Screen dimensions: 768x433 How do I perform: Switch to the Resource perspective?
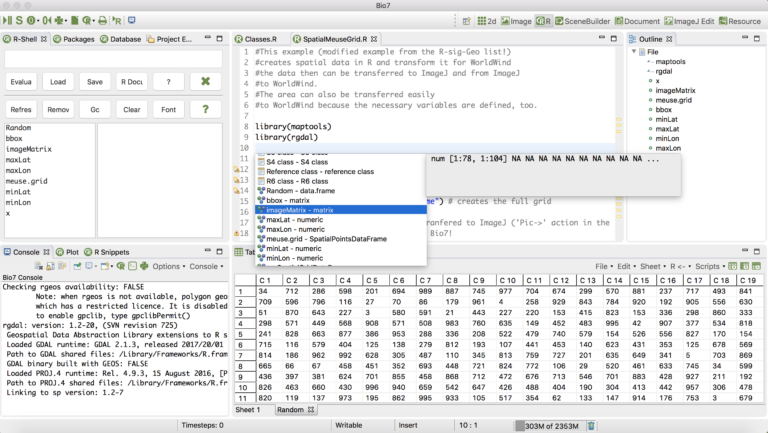[740, 20]
